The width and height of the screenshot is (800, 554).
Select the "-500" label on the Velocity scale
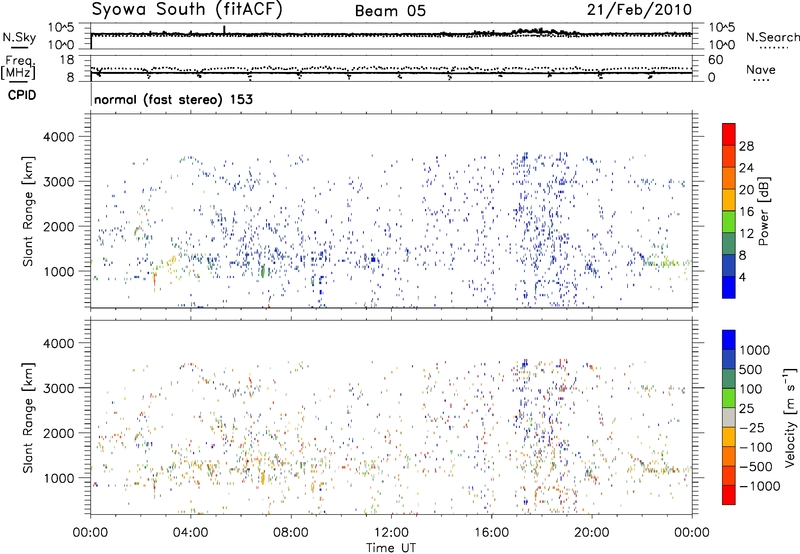(x=756, y=467)
